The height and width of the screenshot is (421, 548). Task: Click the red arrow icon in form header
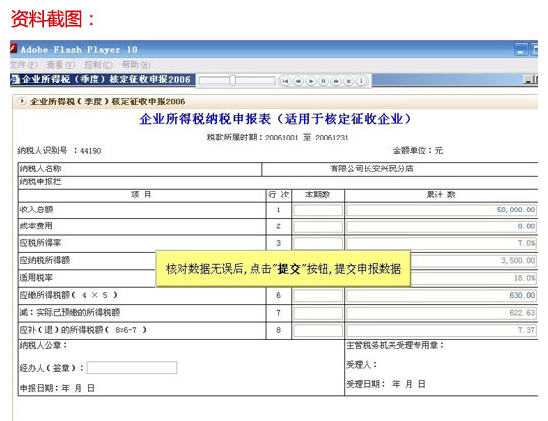click(x=22, y=101)
